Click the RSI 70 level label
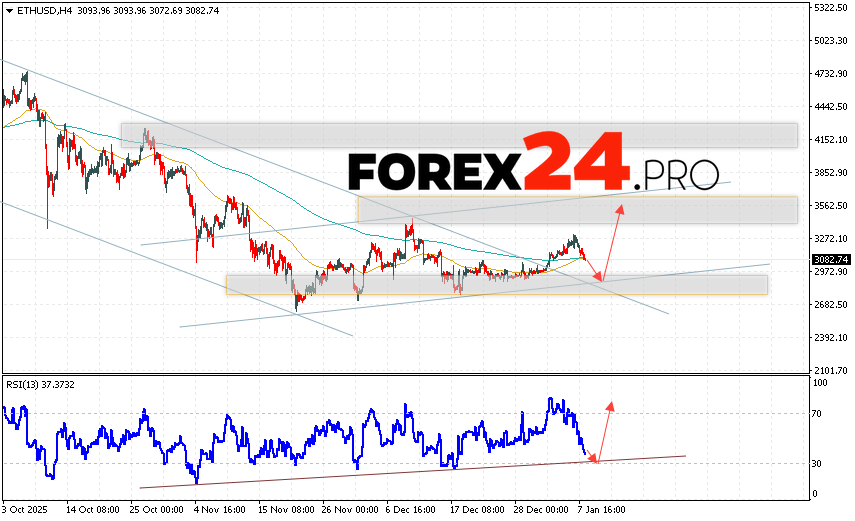Screen dimensions: 855x521 point(819,412)
